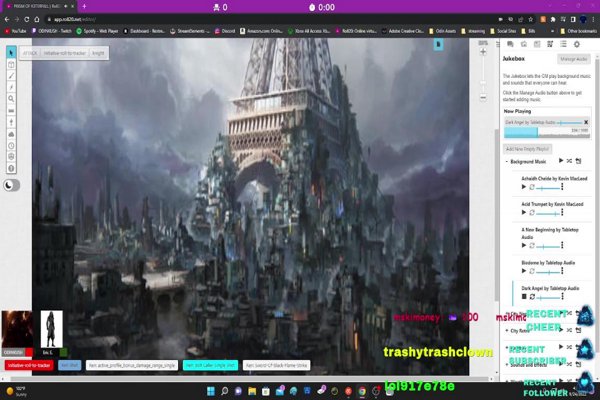This screenshot has height=400, width=600.
Task: Toggle loop for Biodome track
Action: point(532,271)
